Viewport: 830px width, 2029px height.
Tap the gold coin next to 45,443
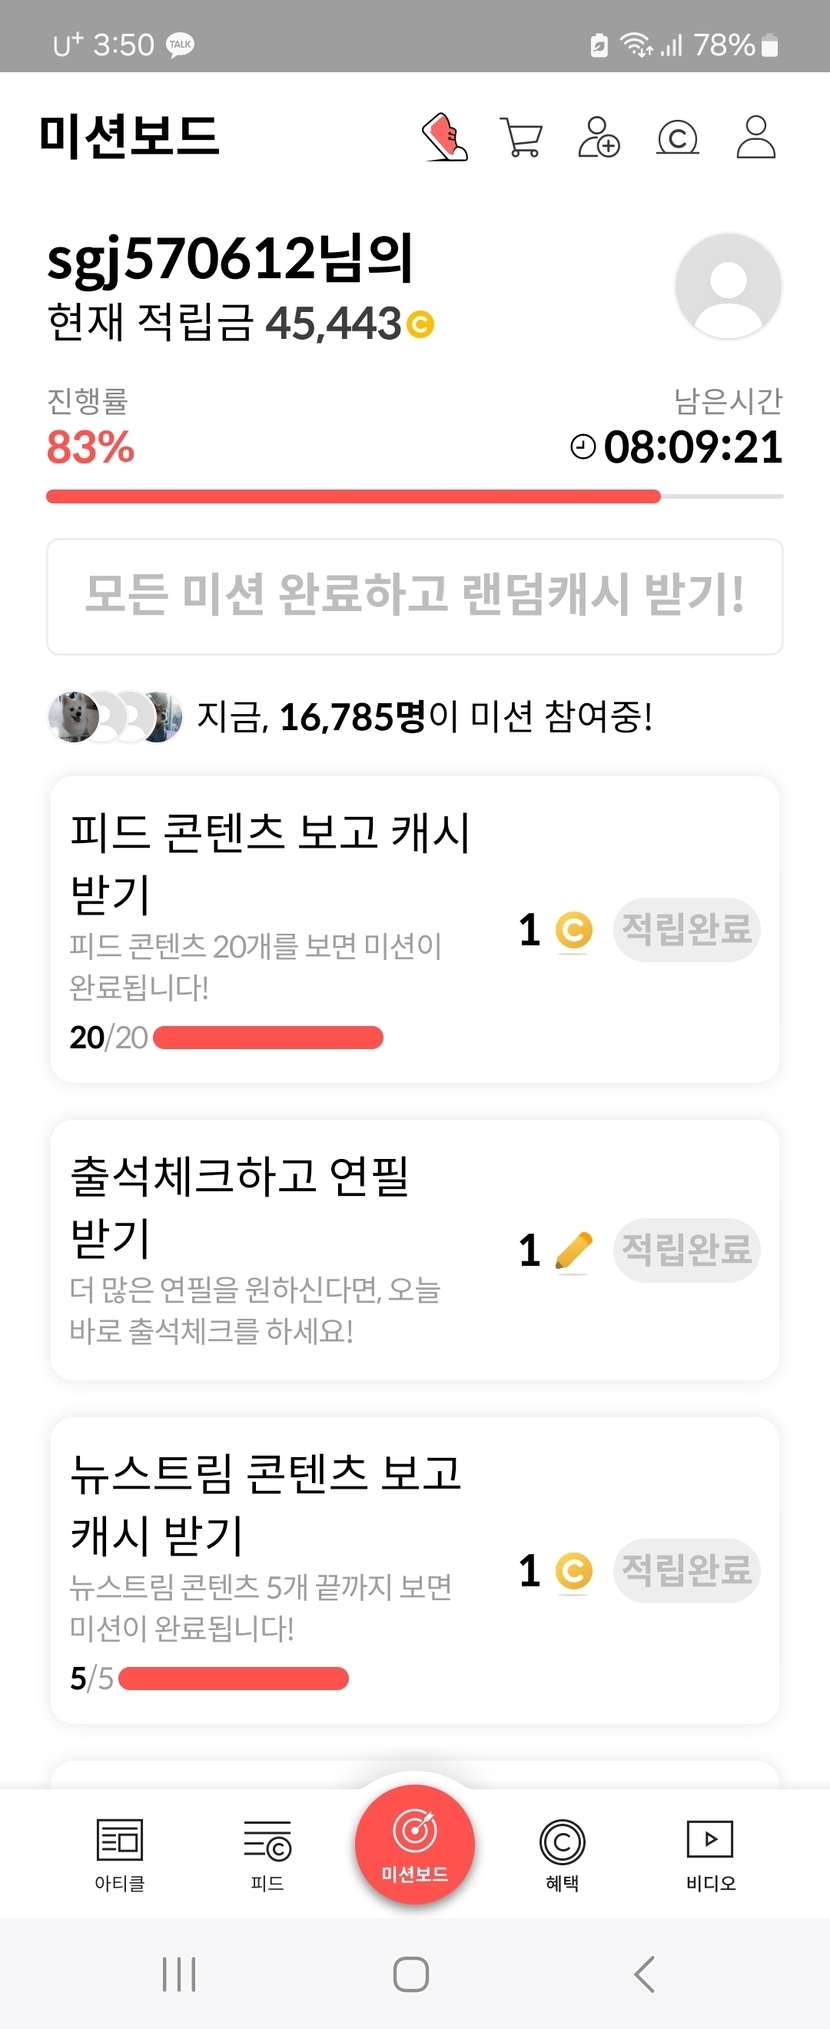pos(421,325)
